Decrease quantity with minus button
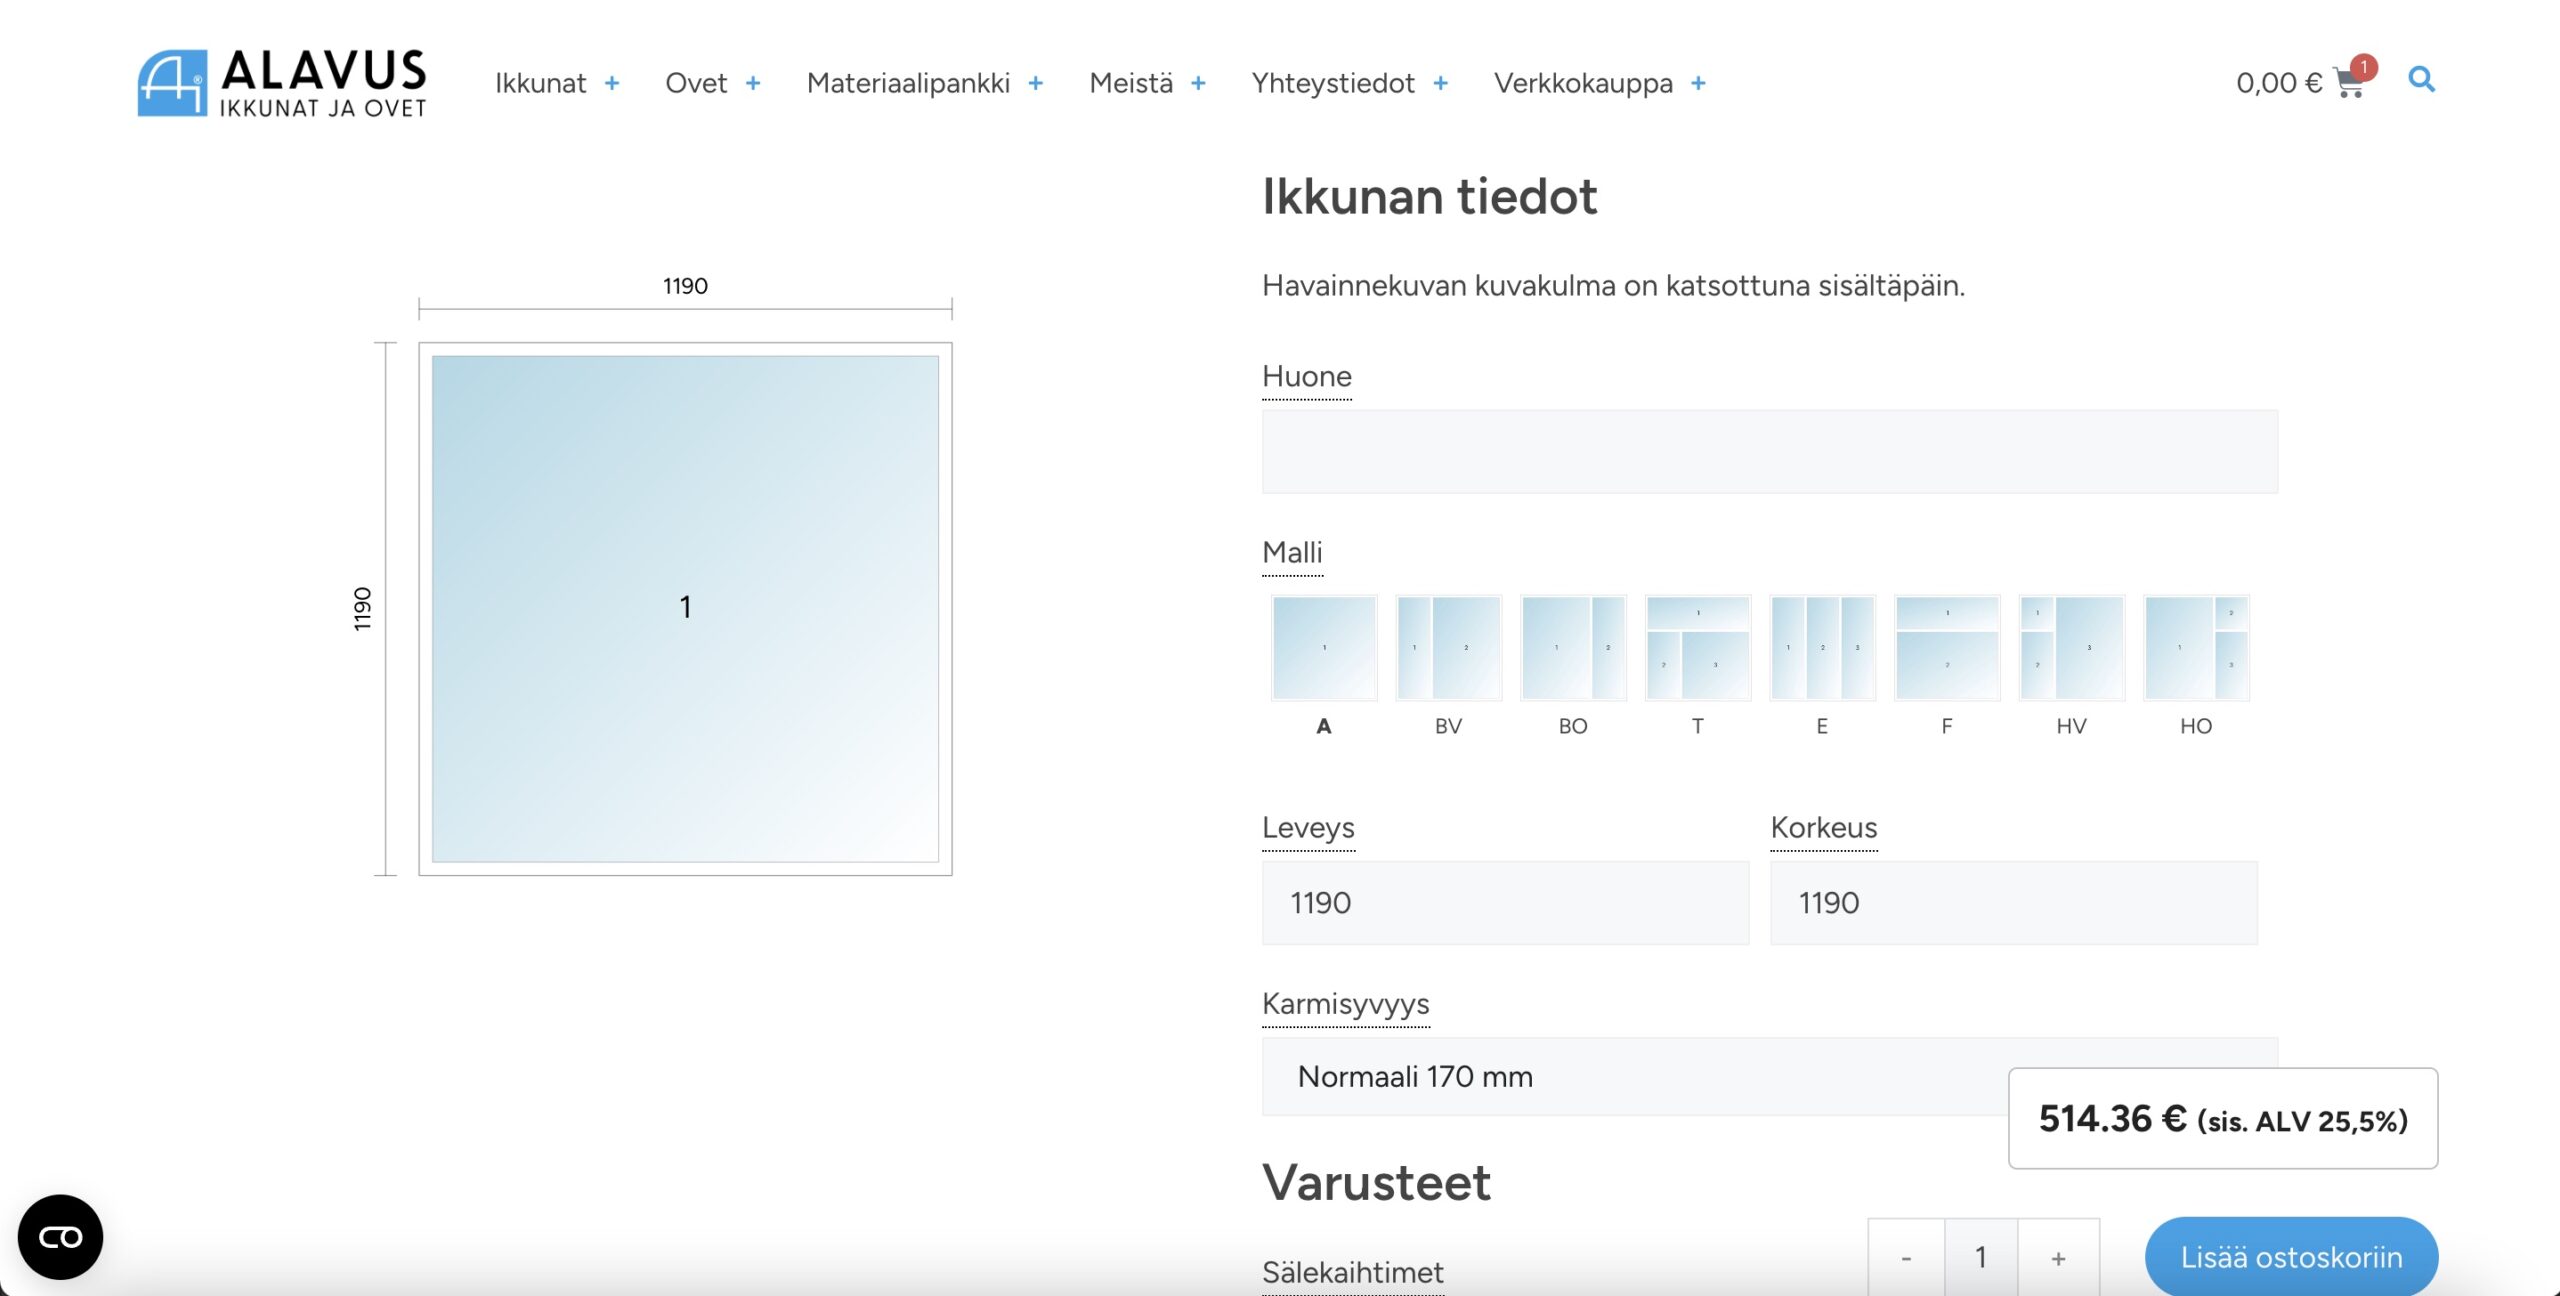2560x1296 pixels. pos(1906,1258)
